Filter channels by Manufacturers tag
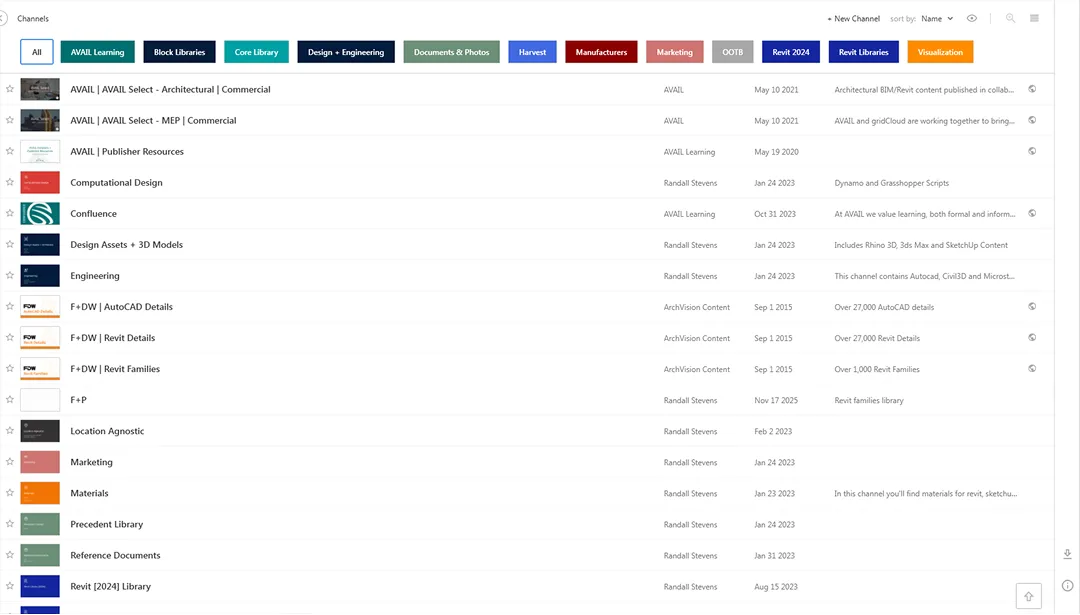Image resolution: width=1080 pixels, height=615 pixels. 601,52
